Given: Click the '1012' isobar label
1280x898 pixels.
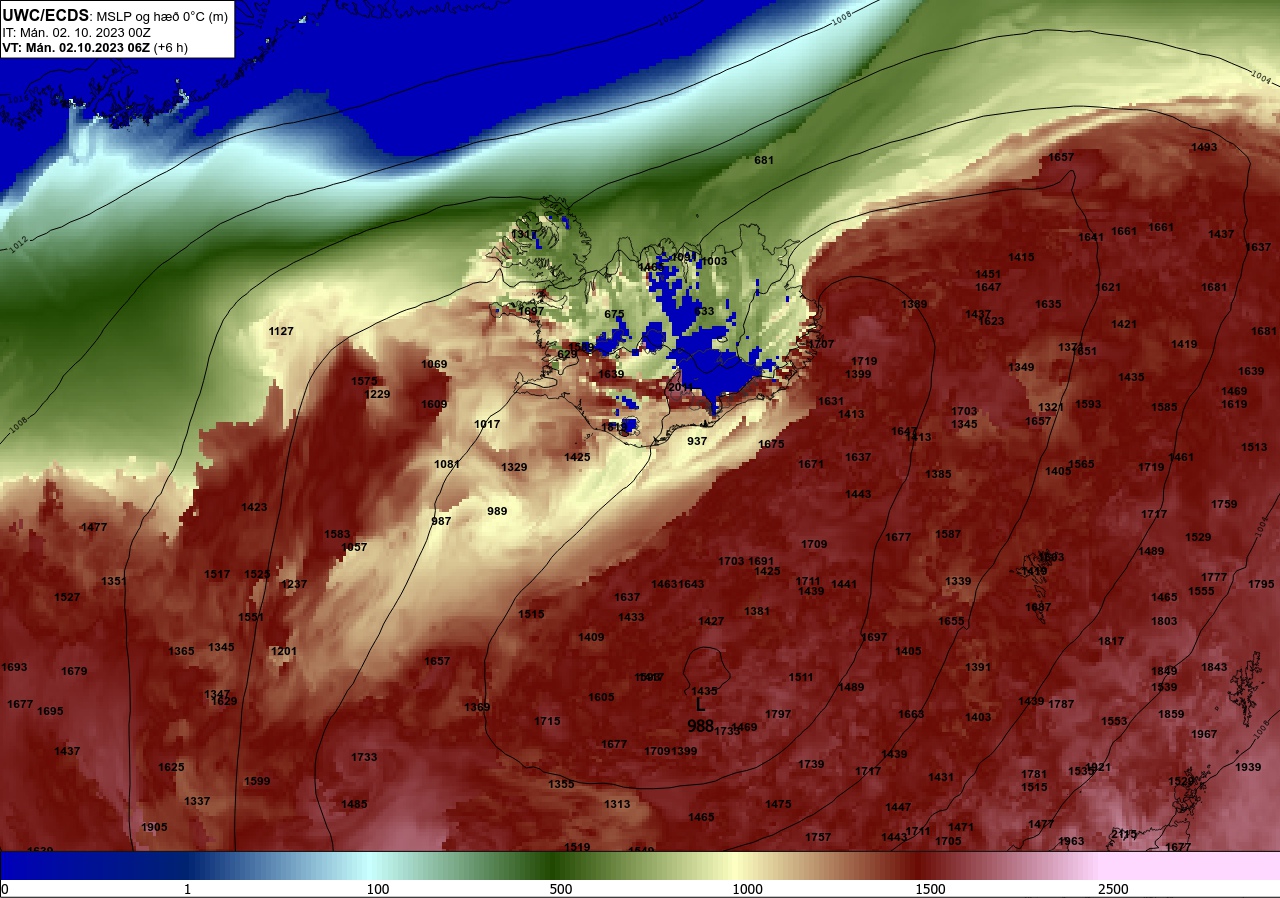Looking at the screenshot, I should [18, 243].
